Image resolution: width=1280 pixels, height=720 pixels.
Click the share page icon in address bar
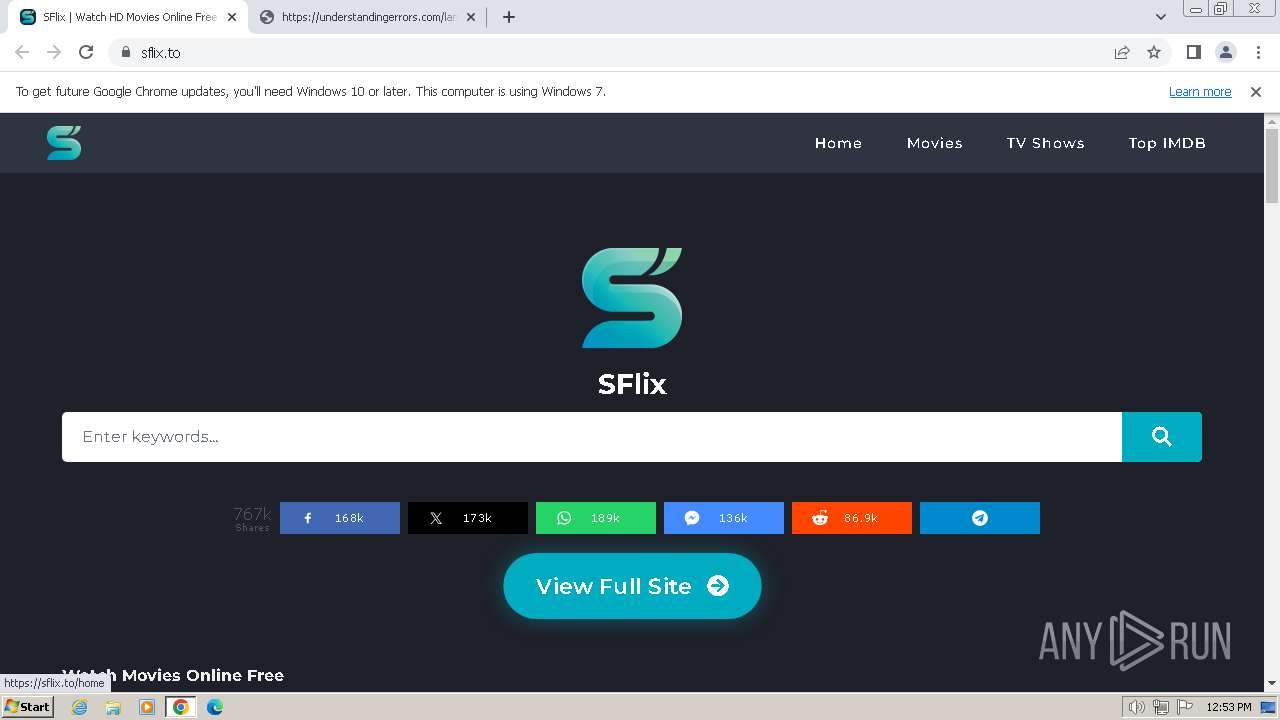coord(1122,52)
